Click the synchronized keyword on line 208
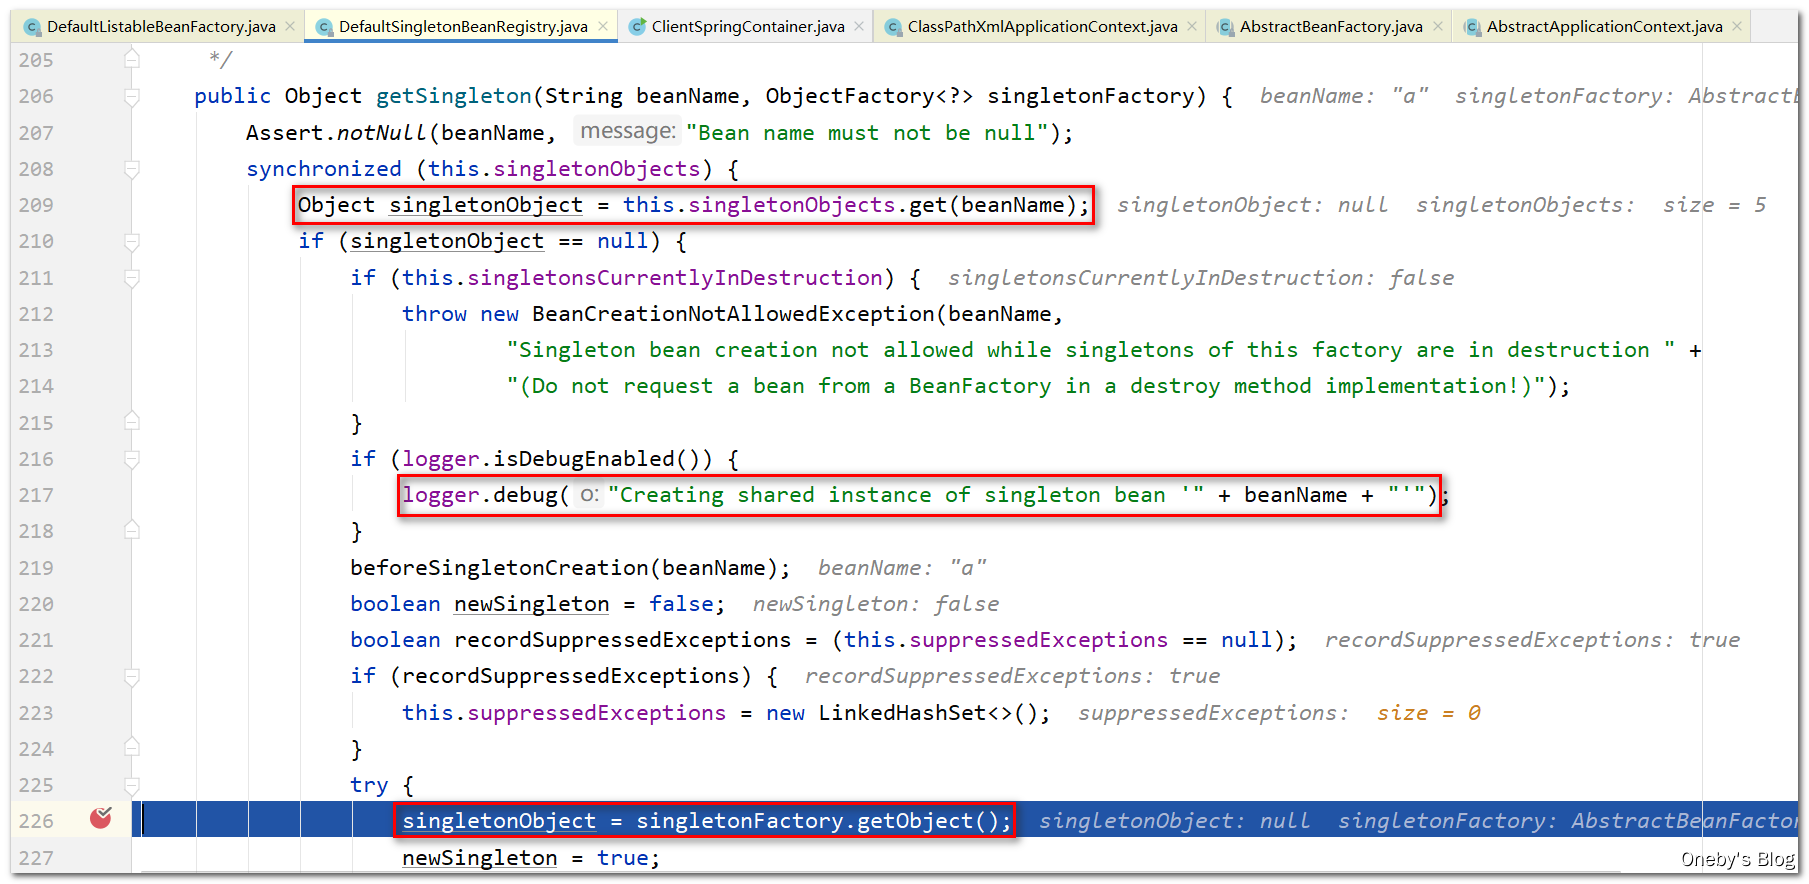The width and height of the screenshot is (1809, 884). 324,169
